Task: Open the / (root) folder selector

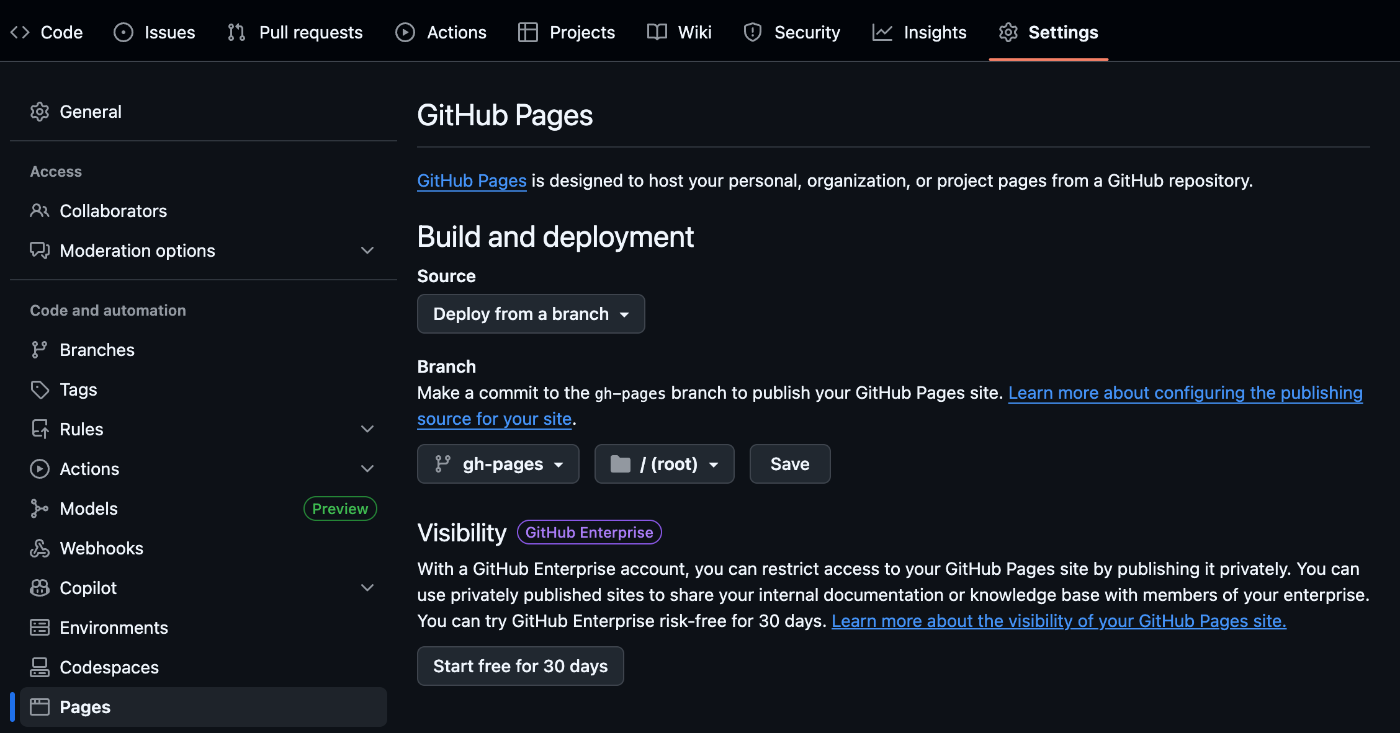Action: (x=664, y=463)
